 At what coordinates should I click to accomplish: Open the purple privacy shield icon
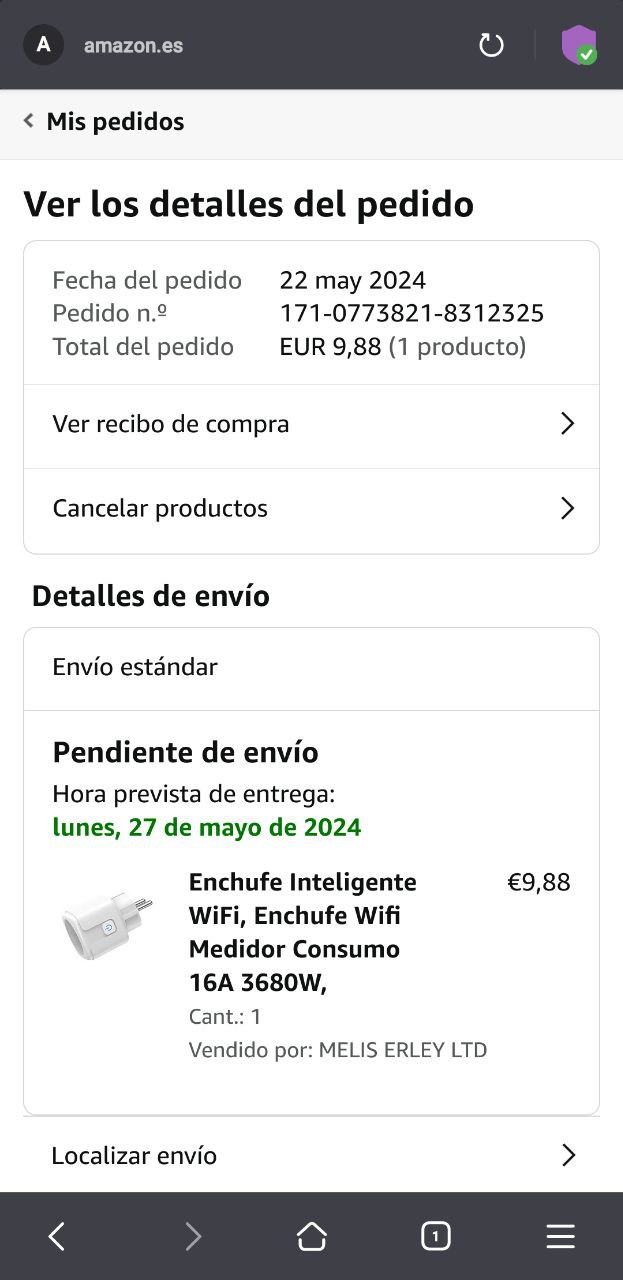pos(579,45)
